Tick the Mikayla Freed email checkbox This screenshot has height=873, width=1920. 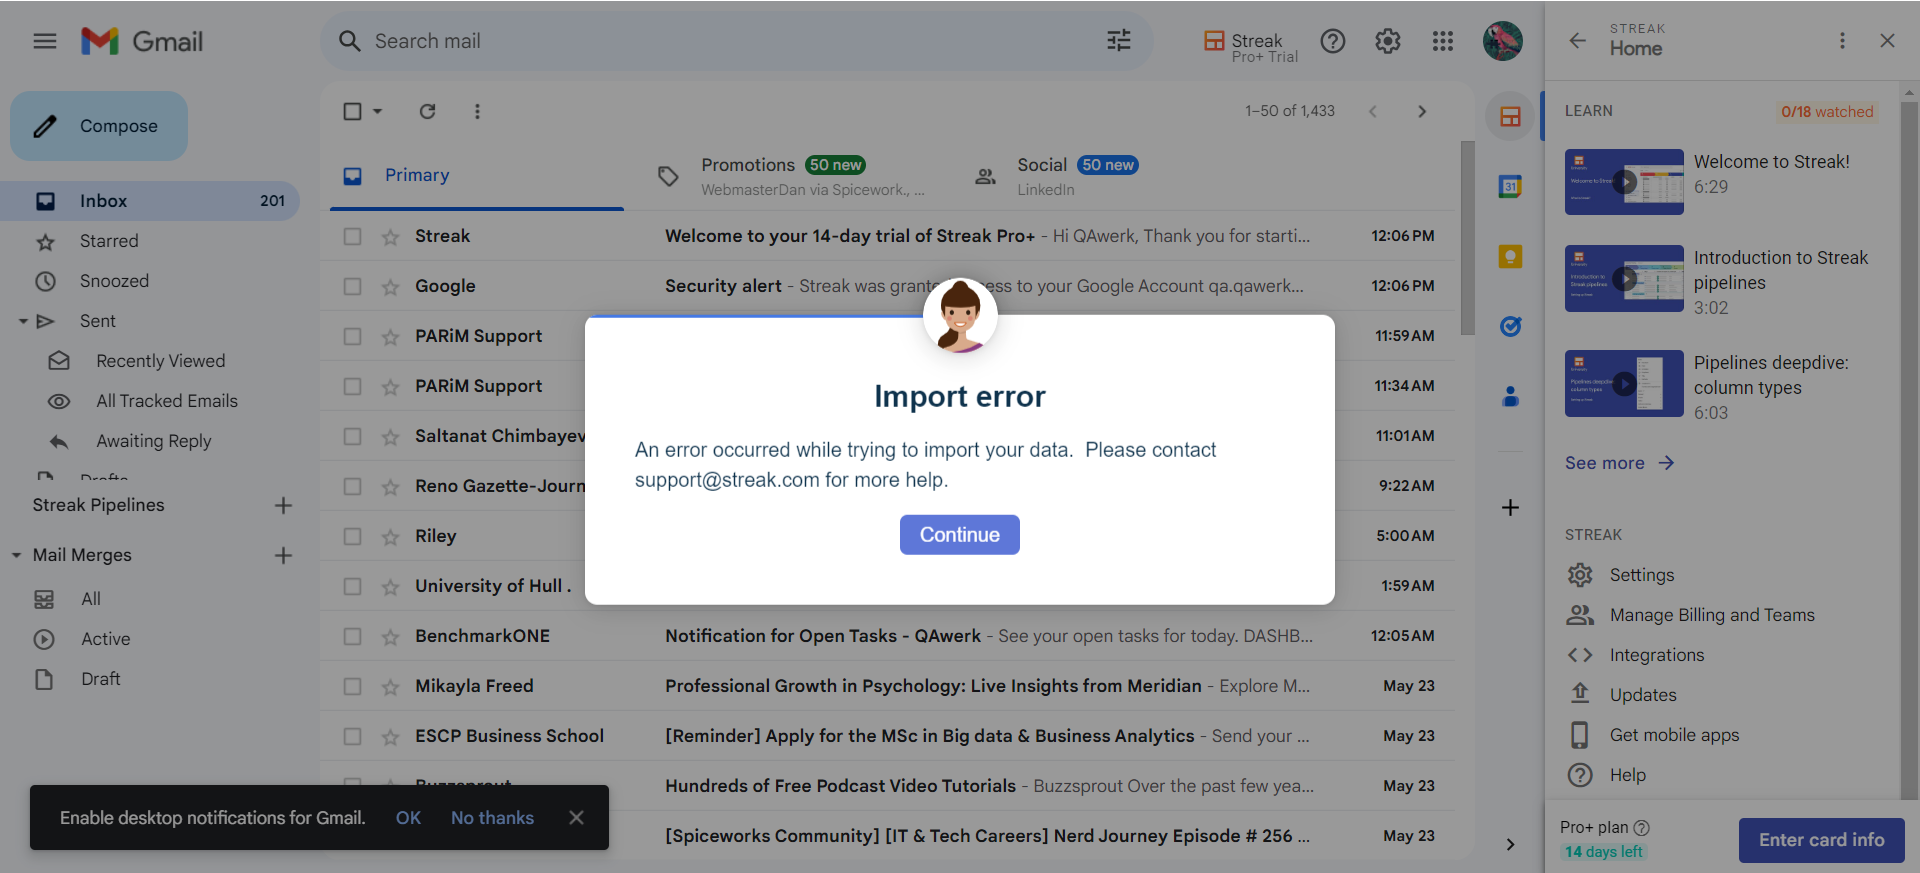tap(352, 686)
